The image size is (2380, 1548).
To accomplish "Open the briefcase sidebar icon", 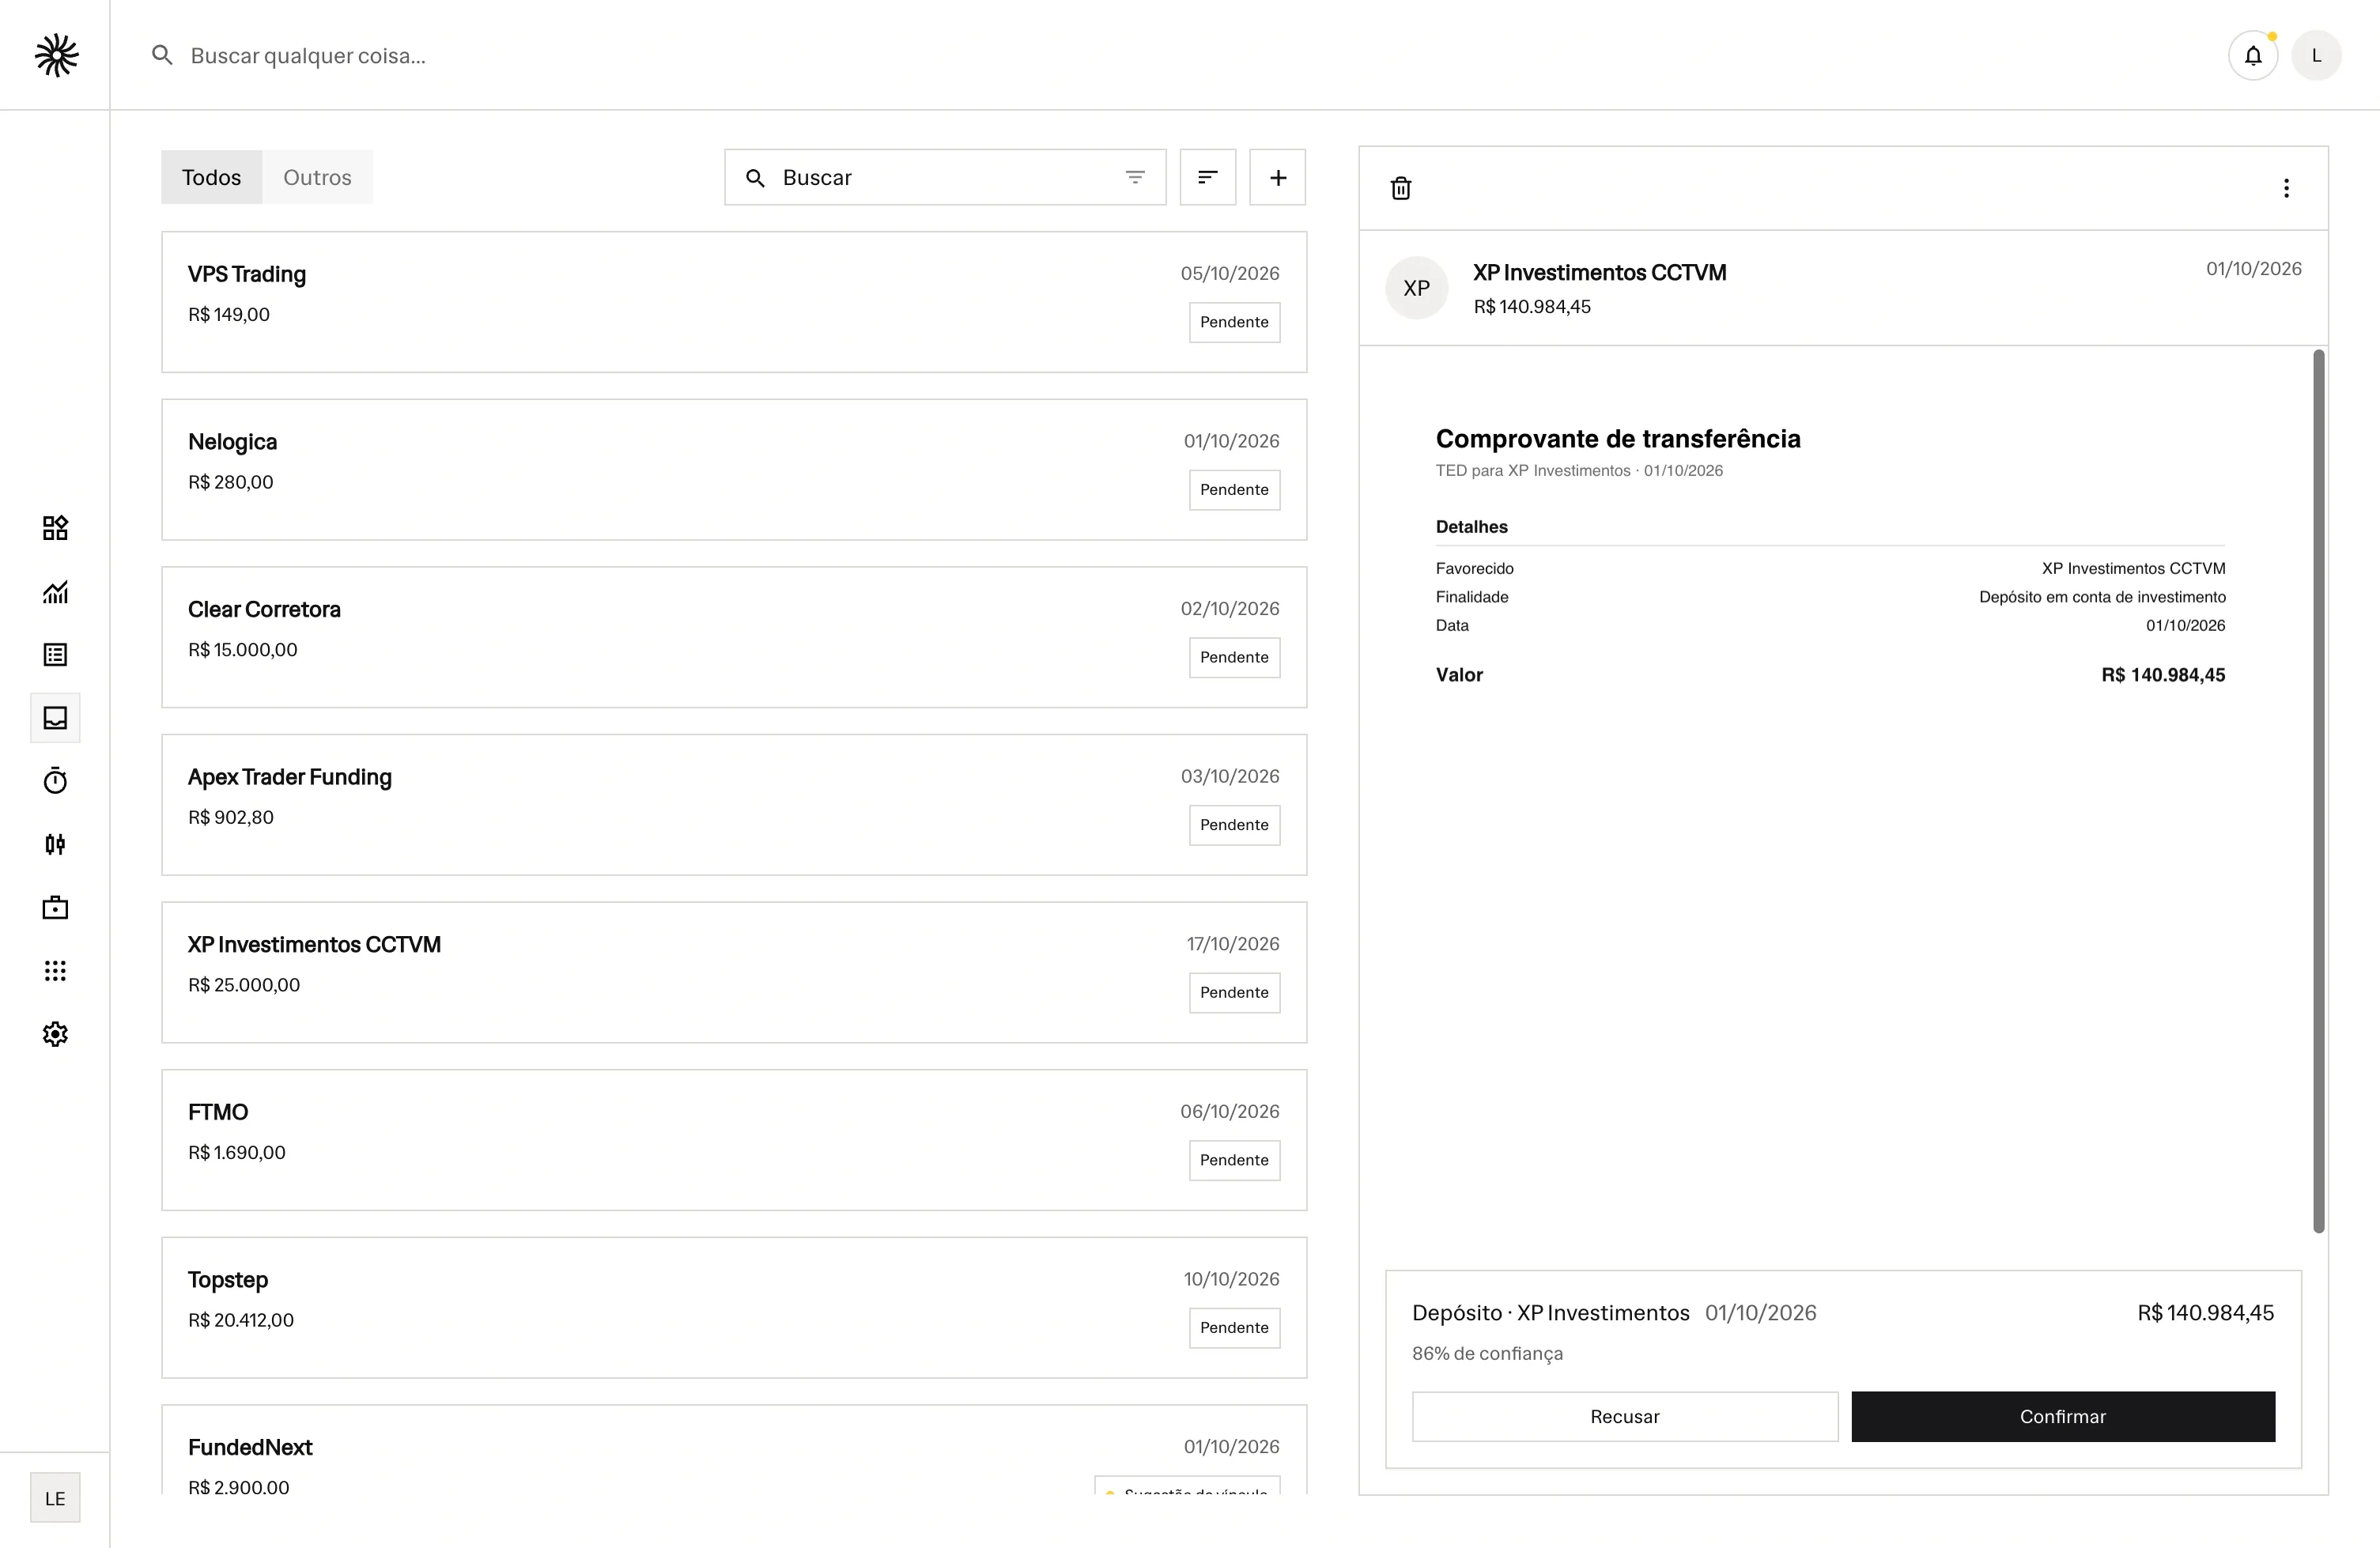I will tap(55, 908).
